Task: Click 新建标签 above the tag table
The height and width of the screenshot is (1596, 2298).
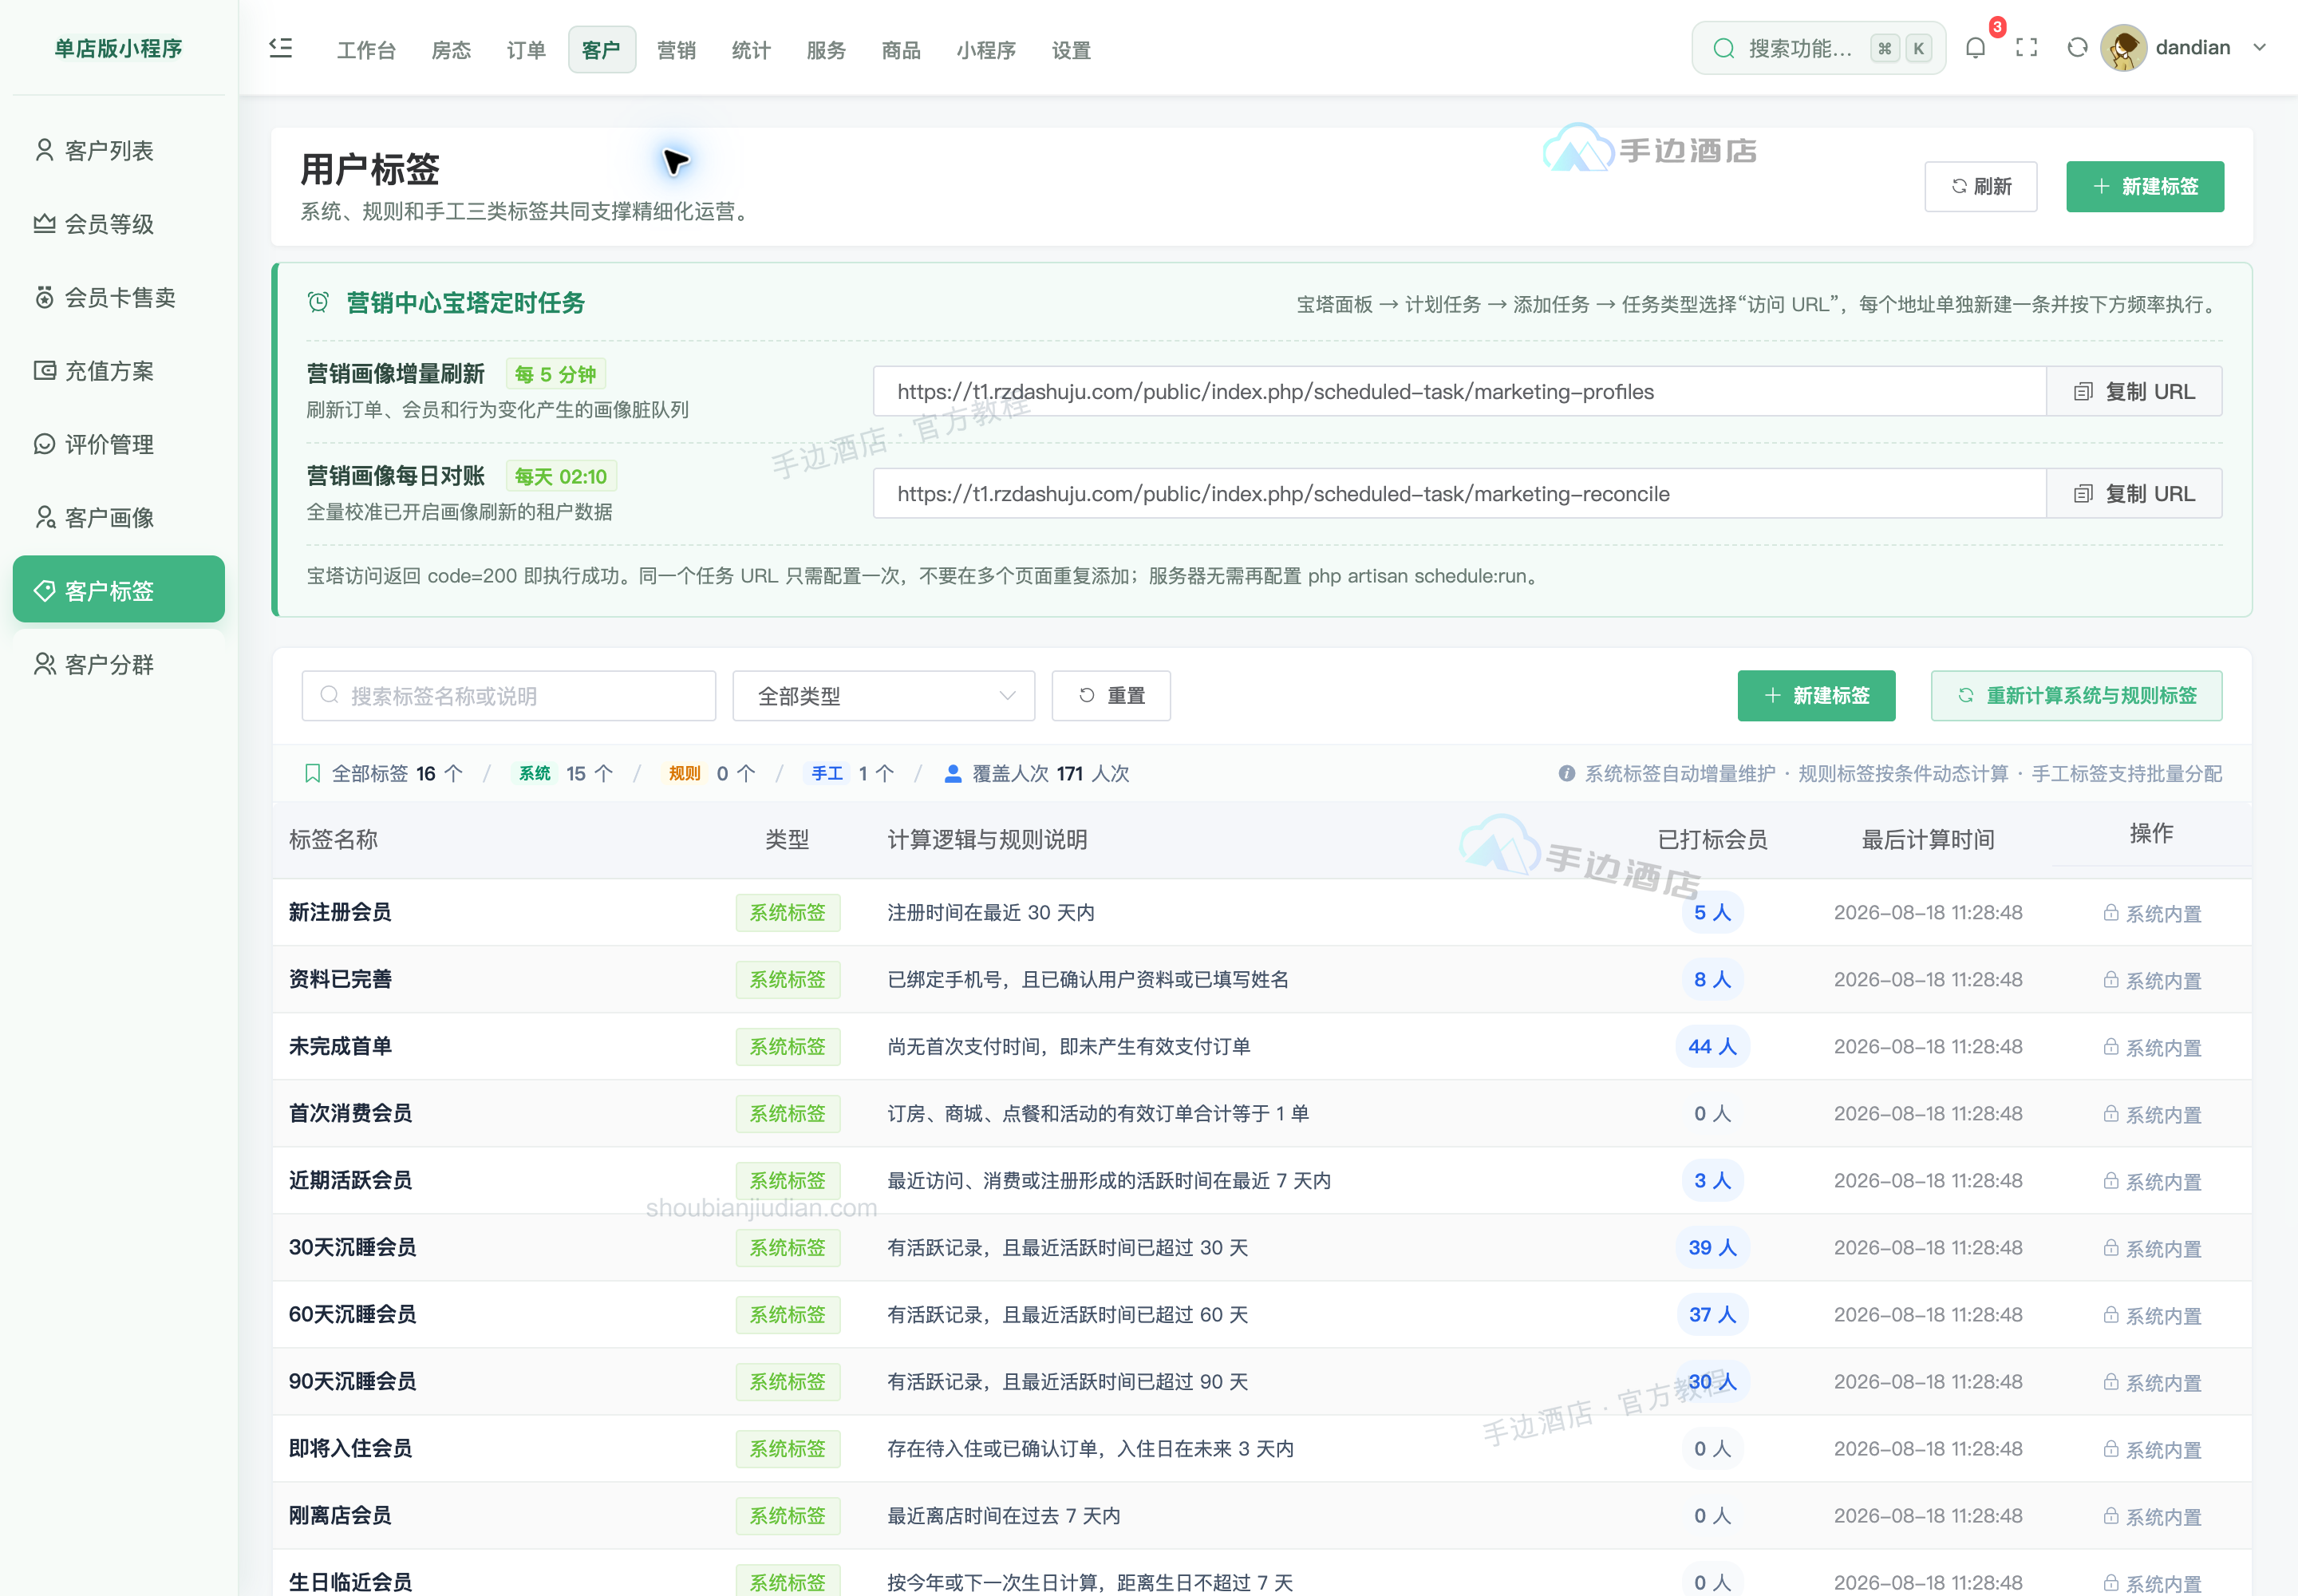Action: (1816, 696)
